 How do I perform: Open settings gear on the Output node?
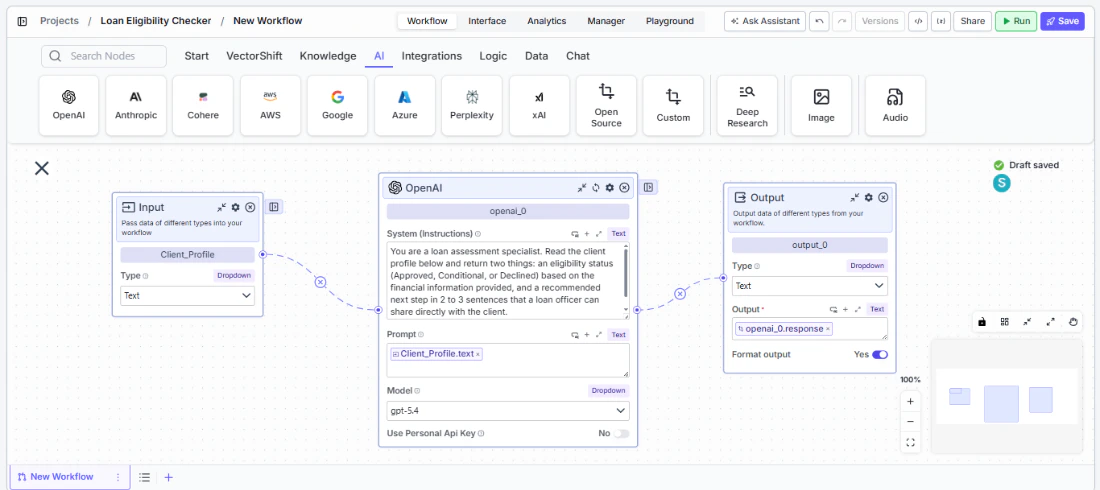click(x=868, y=198)
